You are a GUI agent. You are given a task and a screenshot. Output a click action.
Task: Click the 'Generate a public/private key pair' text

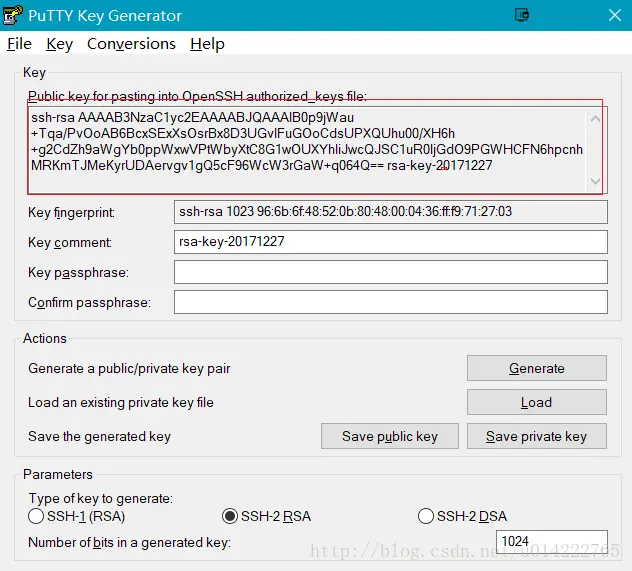129,368
